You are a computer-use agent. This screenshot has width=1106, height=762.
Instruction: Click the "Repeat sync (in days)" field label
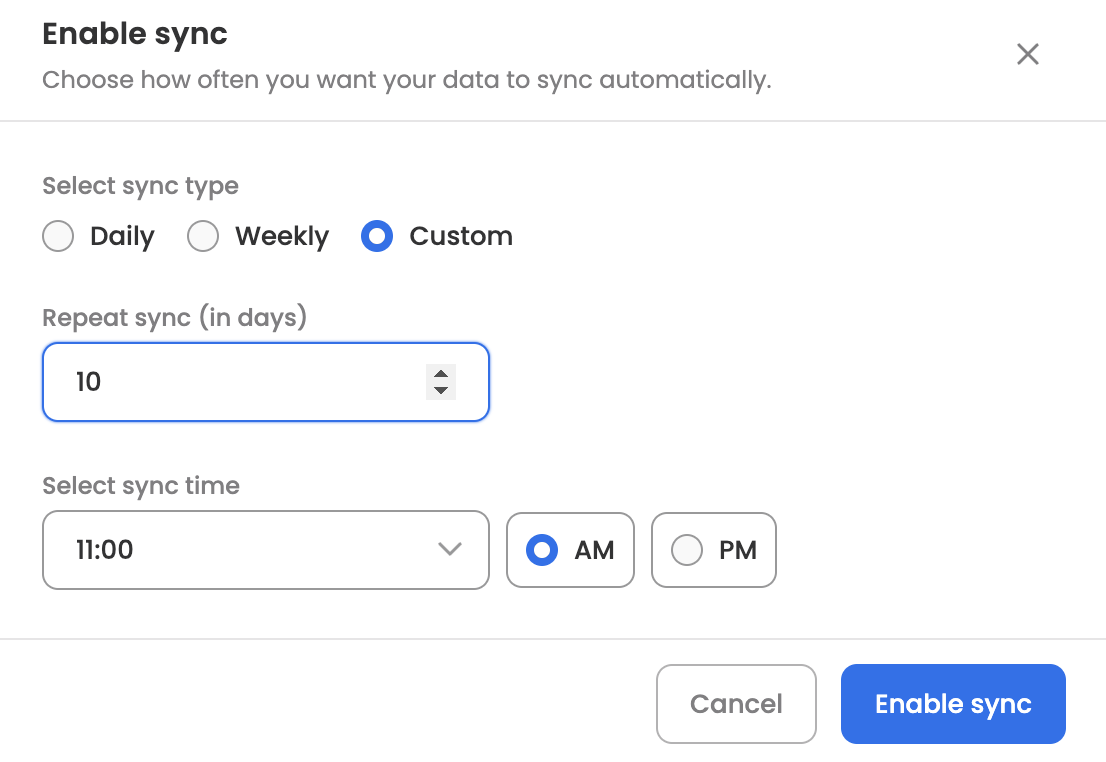pyautogui.click(x=174, y=318)
